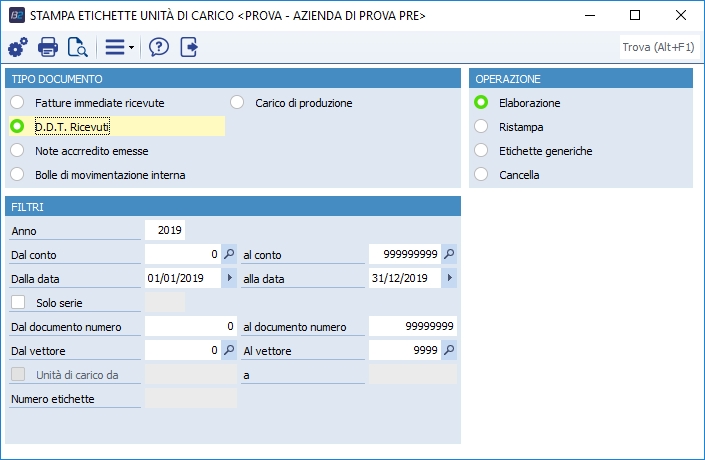705x460 pixels.
Task: Expand the hamburger menu dropdown in toolbar
Action: point(119,47)
